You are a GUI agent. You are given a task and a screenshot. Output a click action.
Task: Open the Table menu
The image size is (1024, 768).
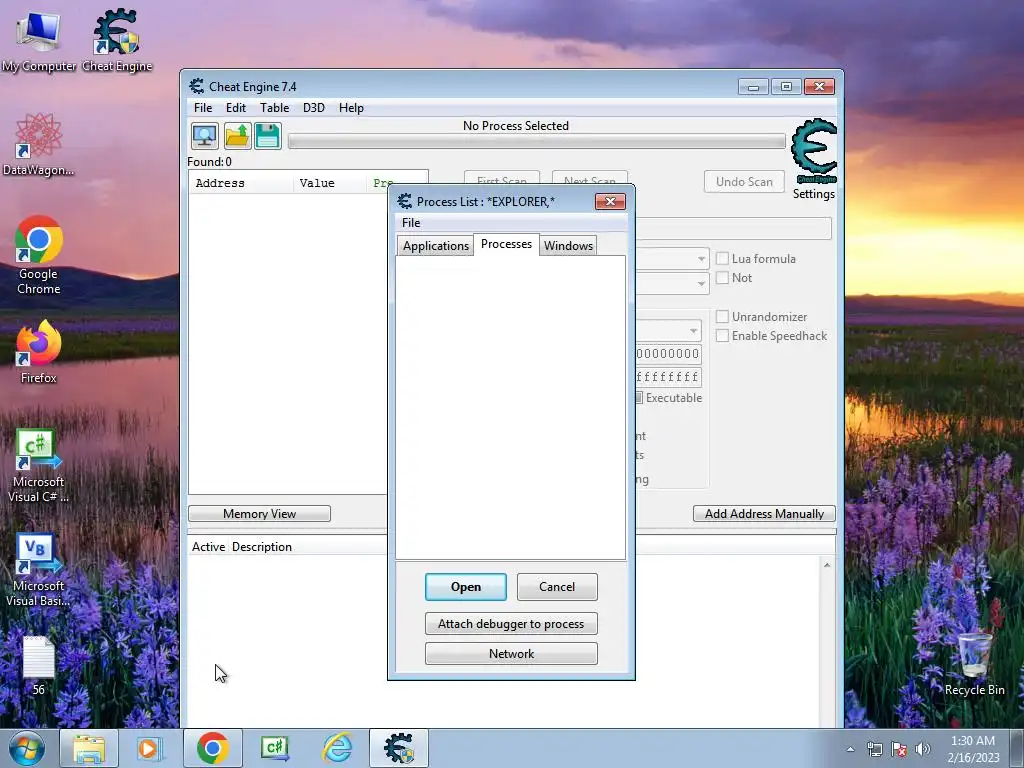tap(274, 108)
